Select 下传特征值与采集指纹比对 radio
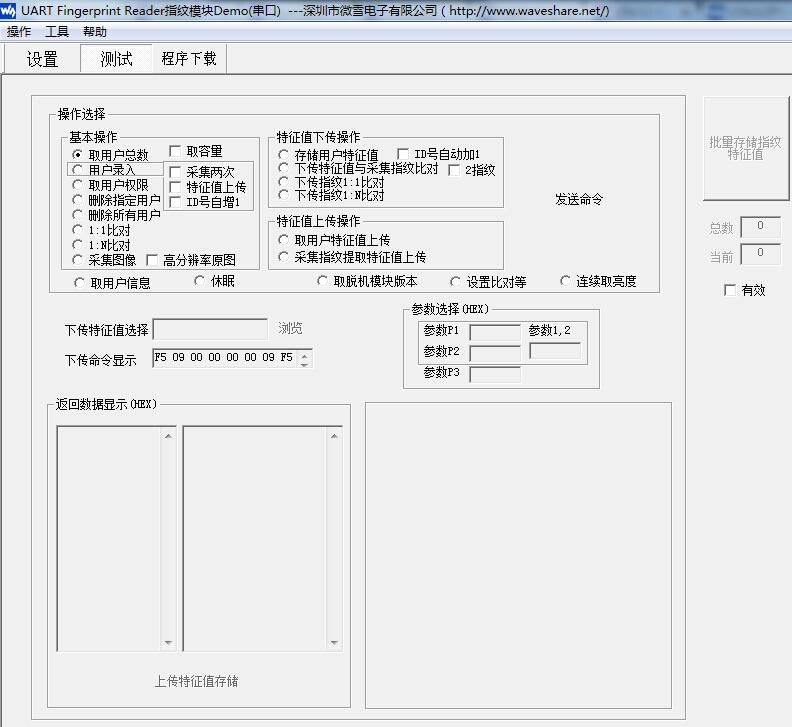This screenshot has width=792, height=727. point(283,168)
